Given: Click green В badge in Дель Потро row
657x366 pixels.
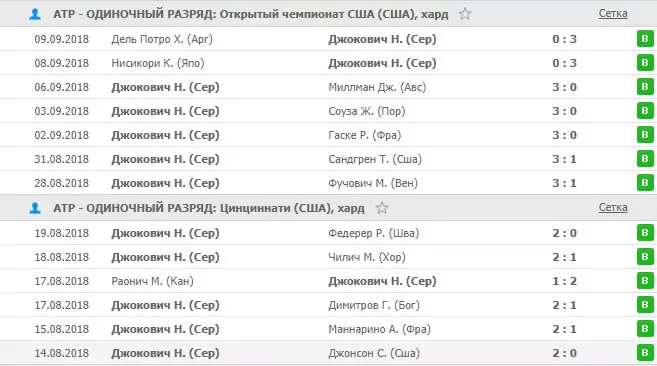Looking at the screenshot, I should [x=645, y=39].
